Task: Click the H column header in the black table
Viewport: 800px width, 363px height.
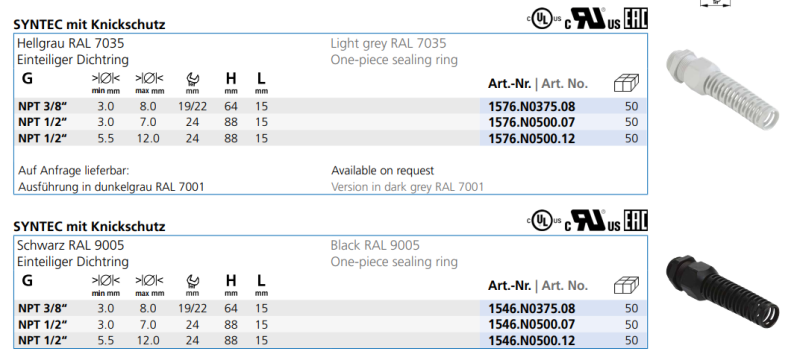Action: tap(231, 280)
